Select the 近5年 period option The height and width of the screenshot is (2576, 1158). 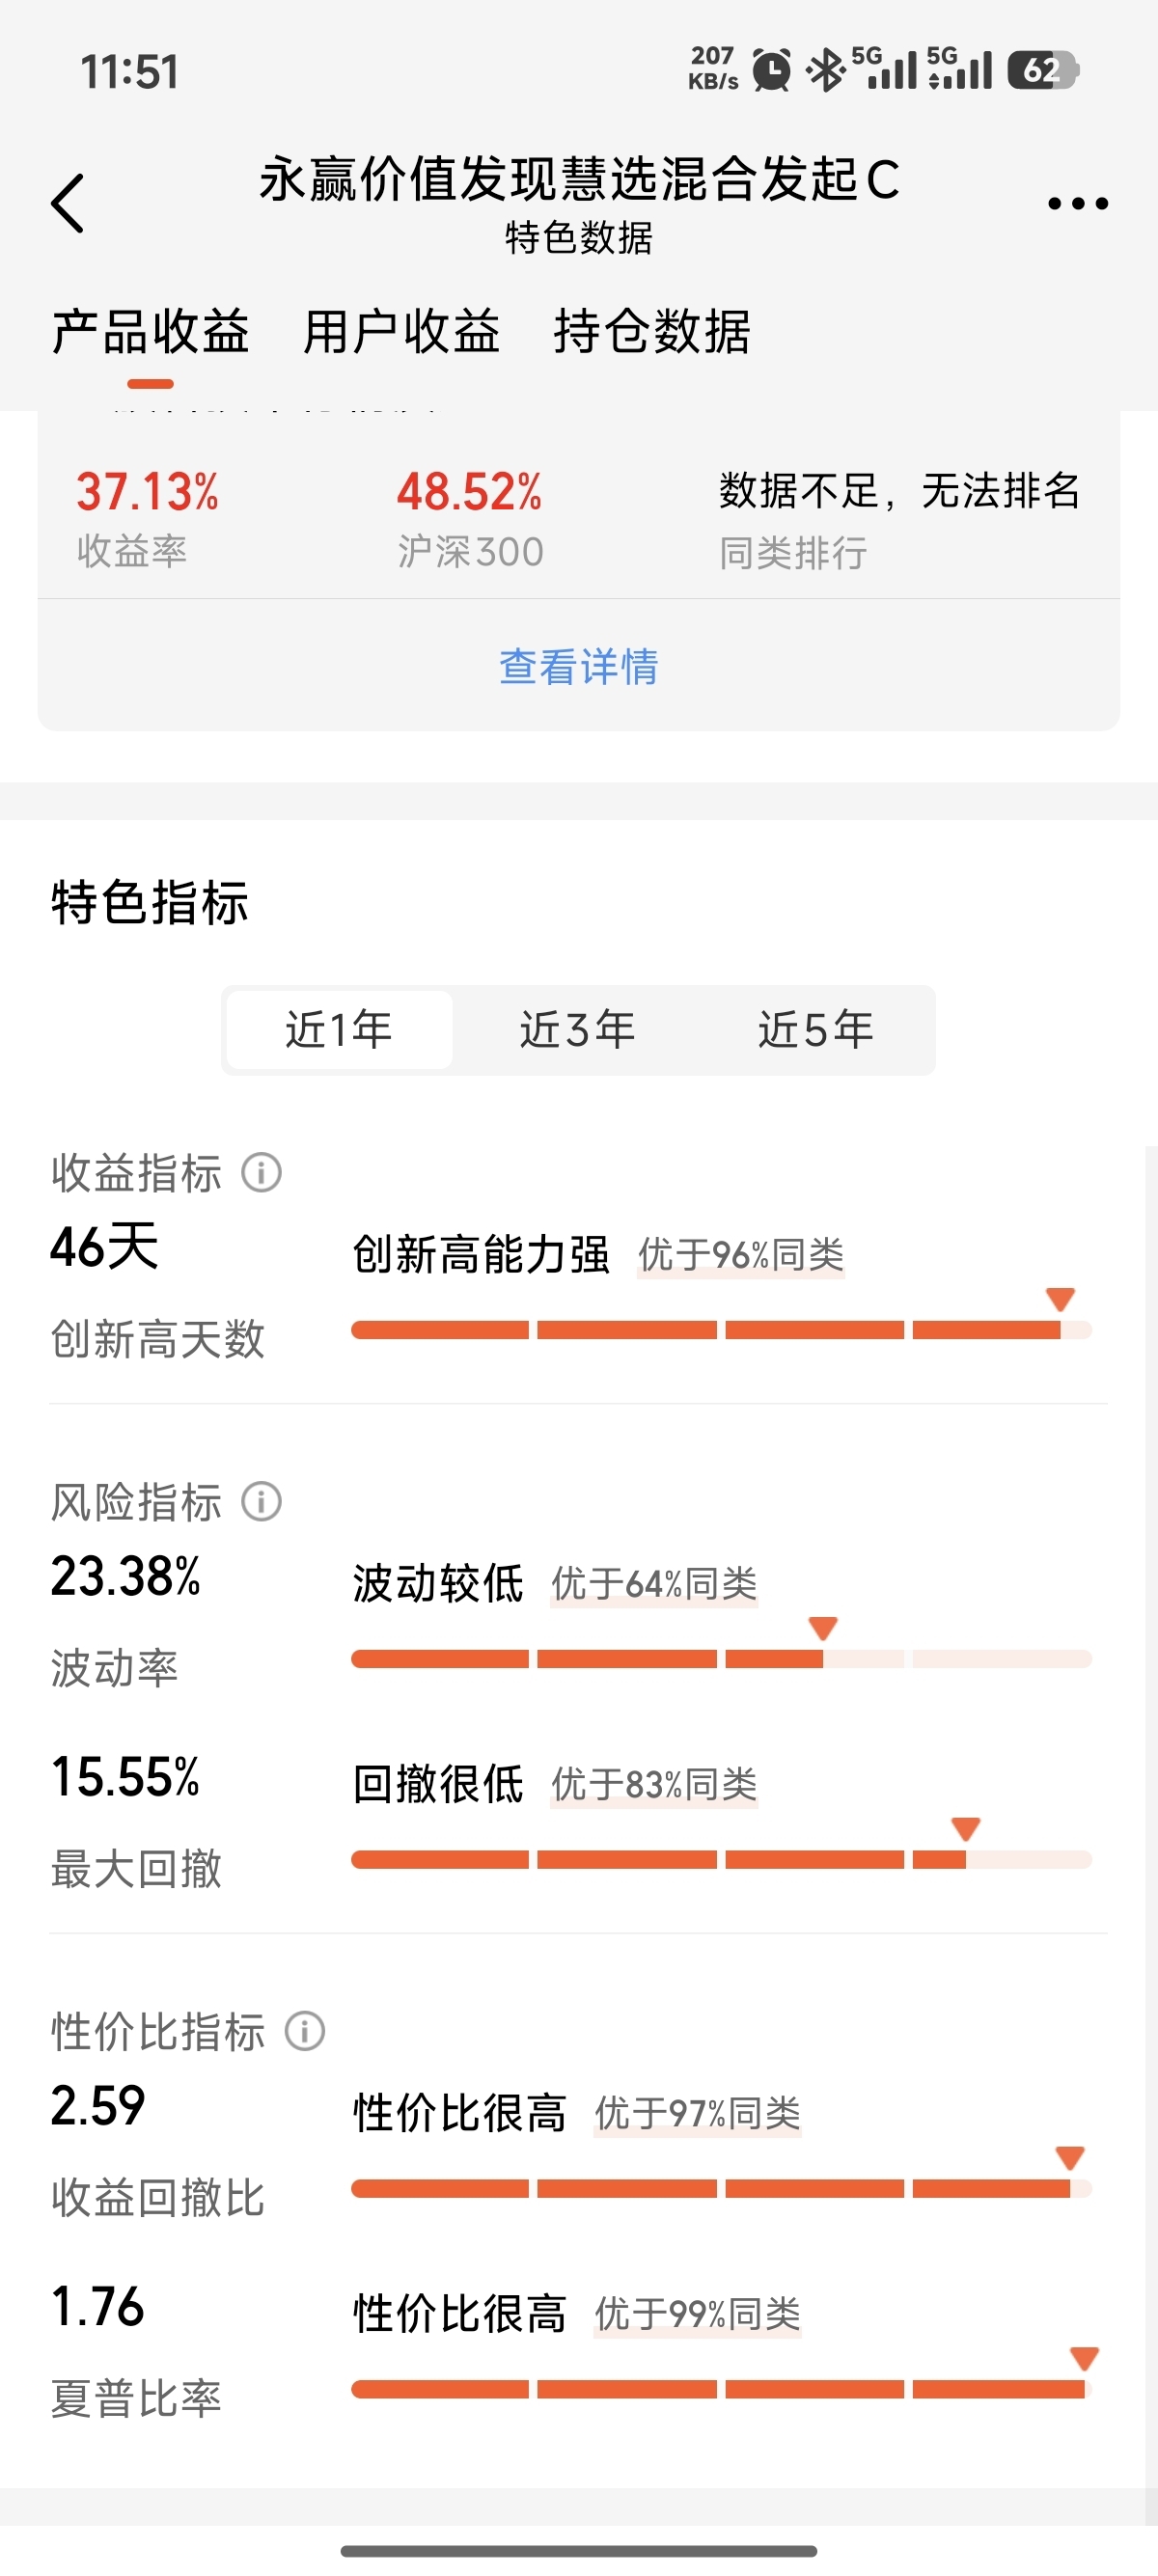[x=816, y=1030]
